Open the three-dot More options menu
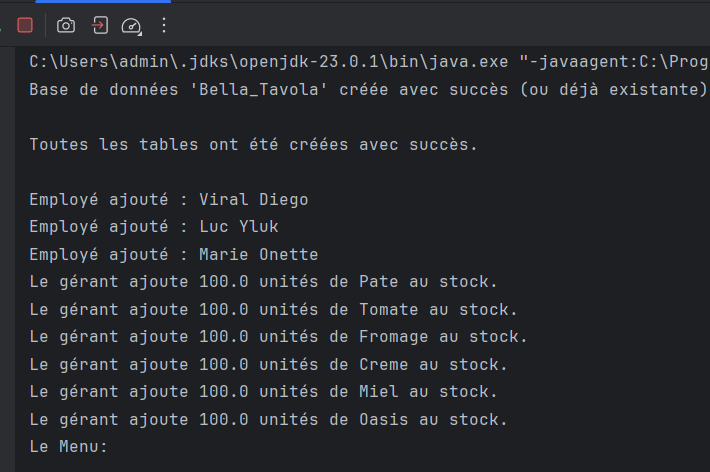The image size is (710, 472). [x=164, y=25]
